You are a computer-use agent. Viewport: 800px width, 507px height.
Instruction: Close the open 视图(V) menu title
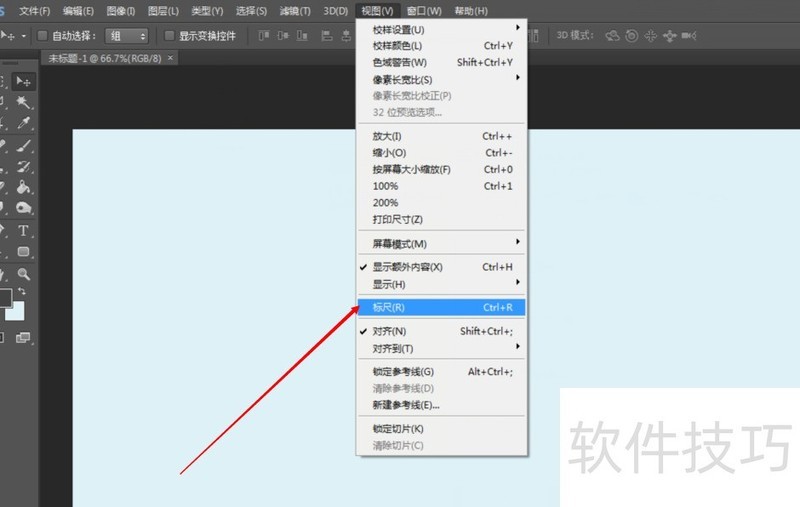378,11
